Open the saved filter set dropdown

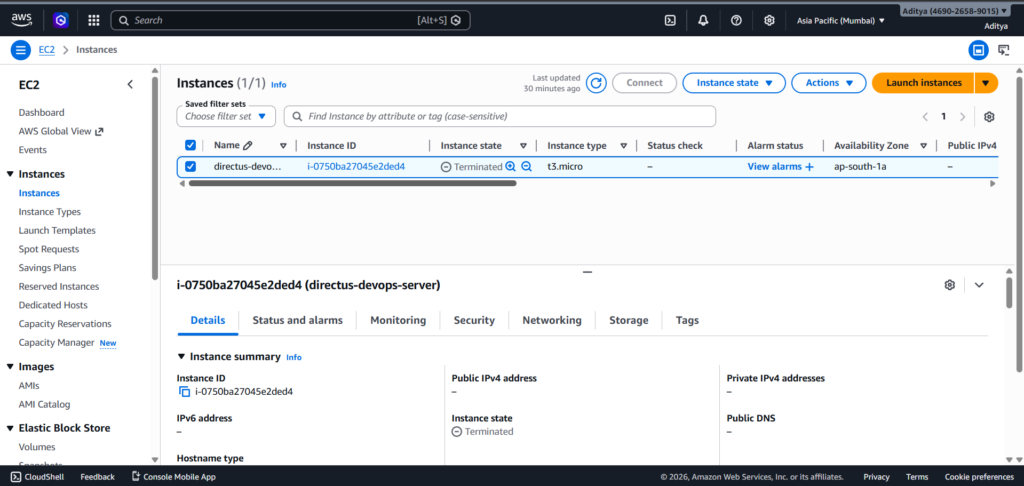pyautogui.click(x=226, y=117)
